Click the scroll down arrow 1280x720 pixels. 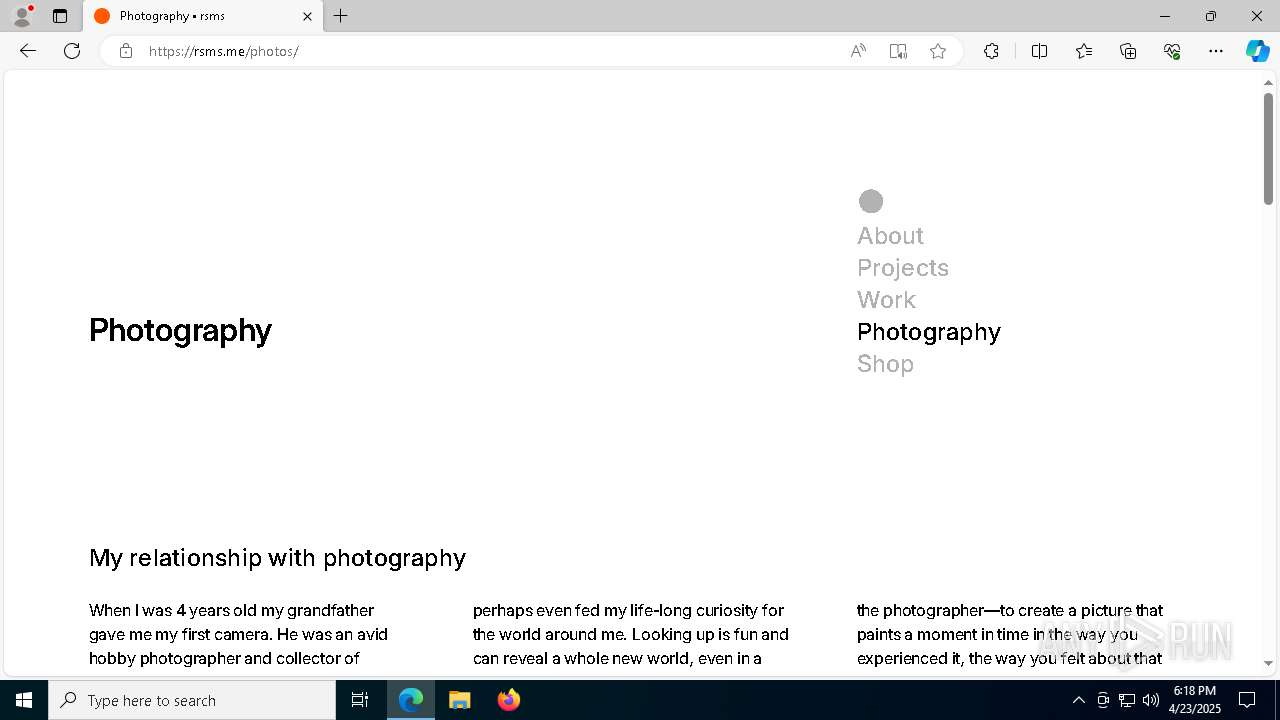pos(1268,663)
